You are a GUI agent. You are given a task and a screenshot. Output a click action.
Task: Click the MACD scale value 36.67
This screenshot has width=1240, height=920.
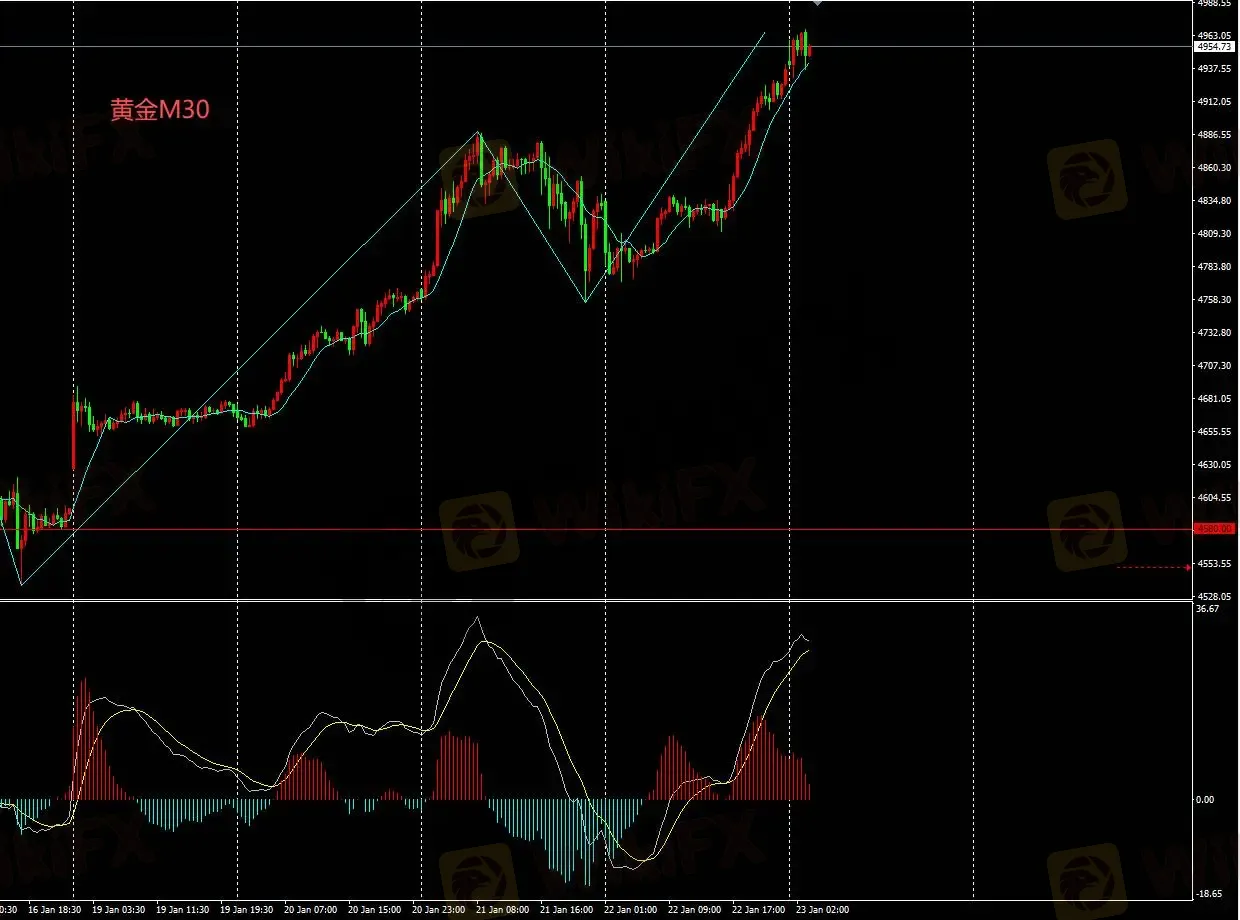coord(1207,608)
